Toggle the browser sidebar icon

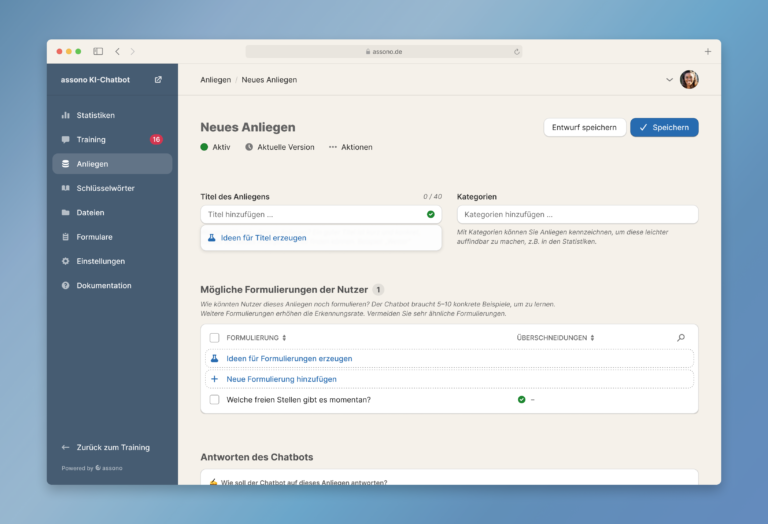coord(98,51)
